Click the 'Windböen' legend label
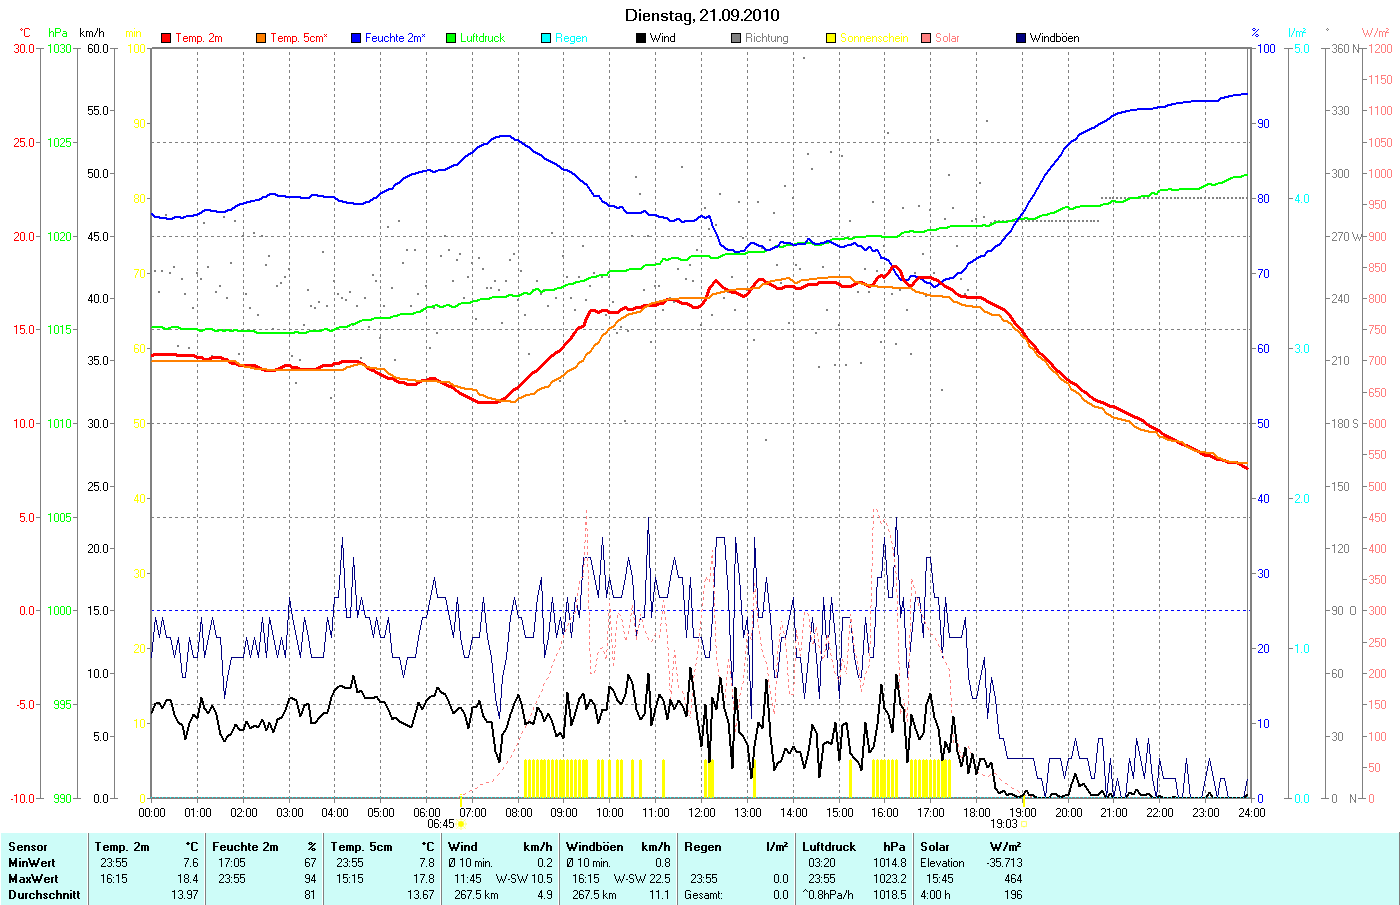 1055,38
